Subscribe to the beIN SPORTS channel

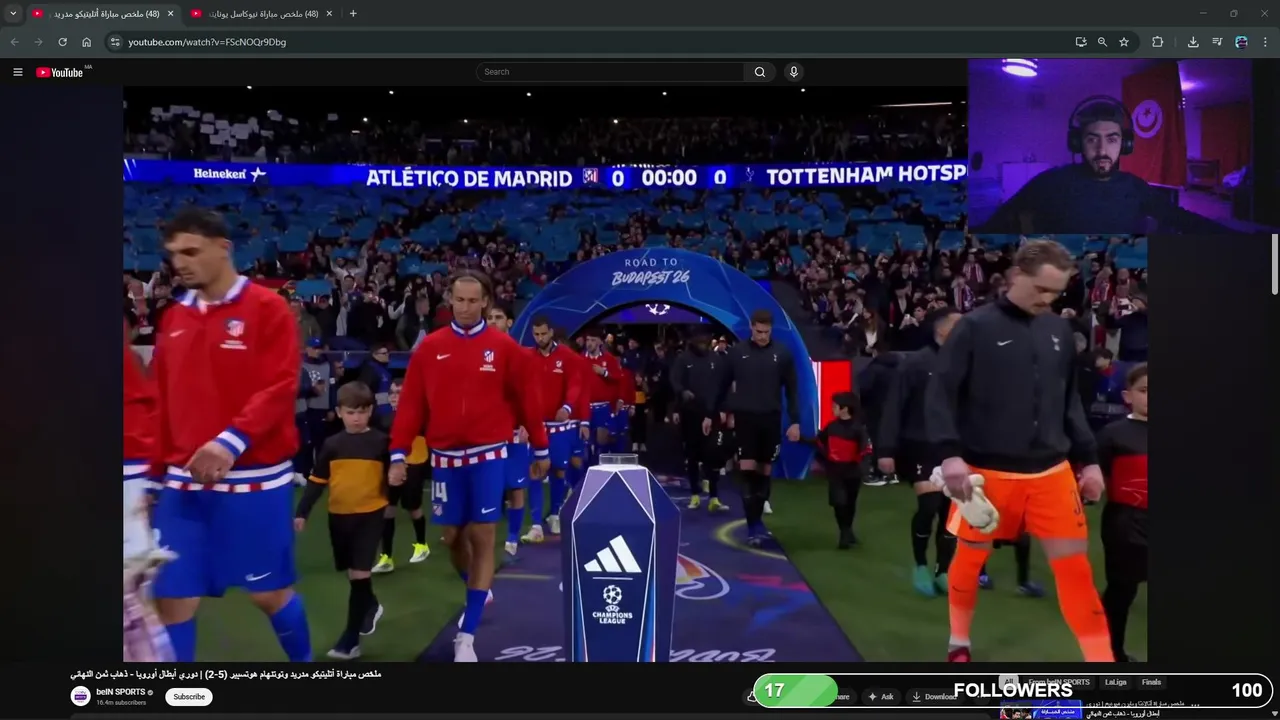(x=189, y=697)
